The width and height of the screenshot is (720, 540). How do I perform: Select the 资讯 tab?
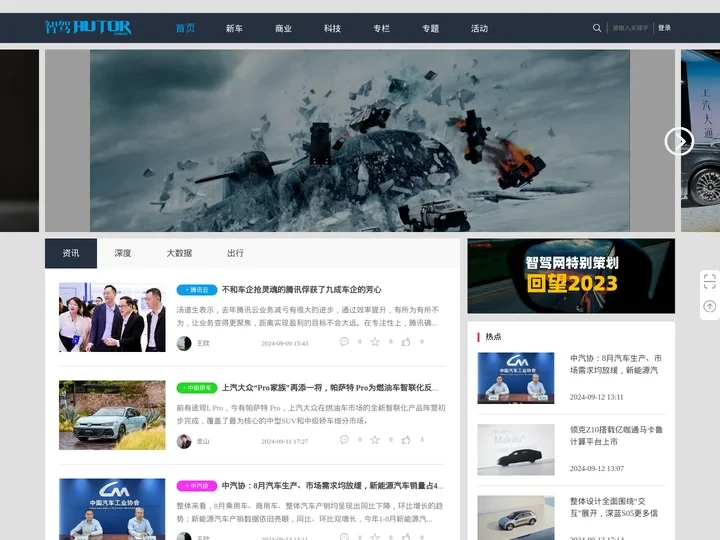[x=71, y=253]
